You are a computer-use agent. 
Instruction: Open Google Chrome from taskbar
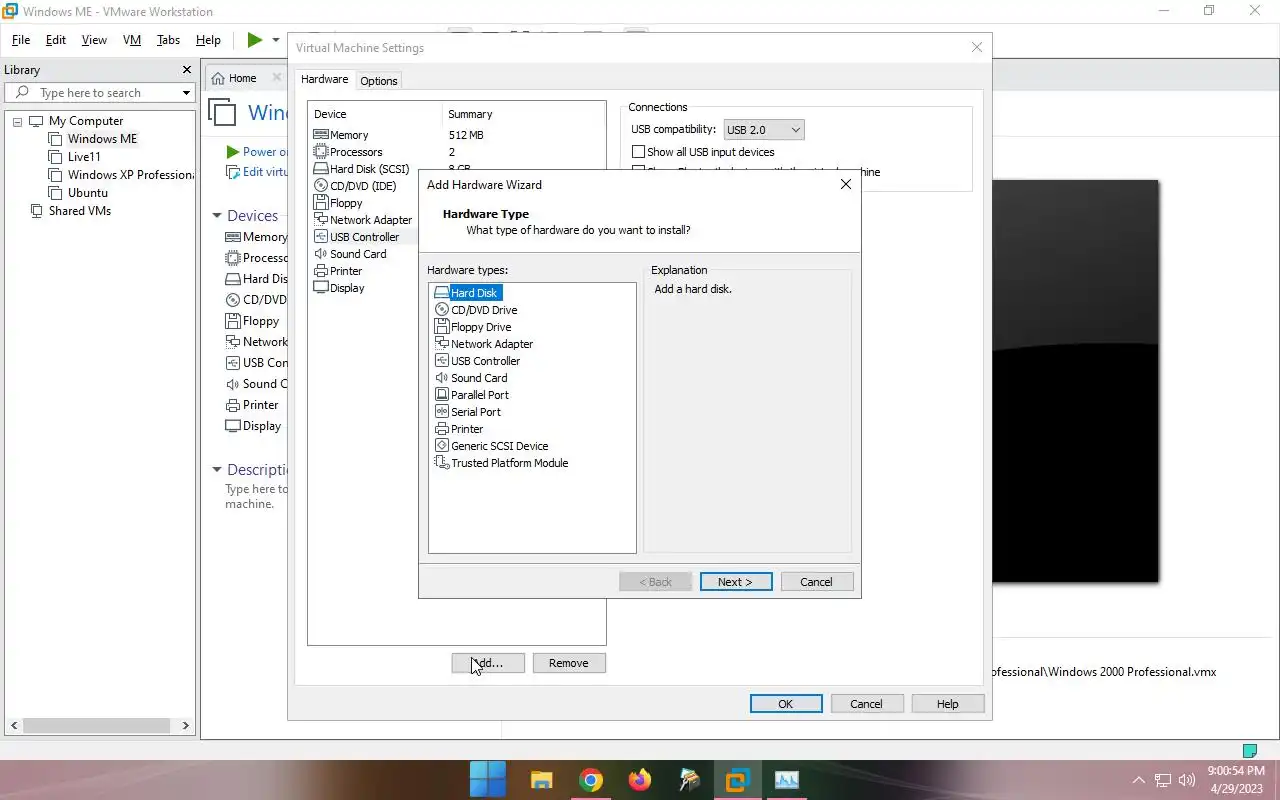(591, 780)
